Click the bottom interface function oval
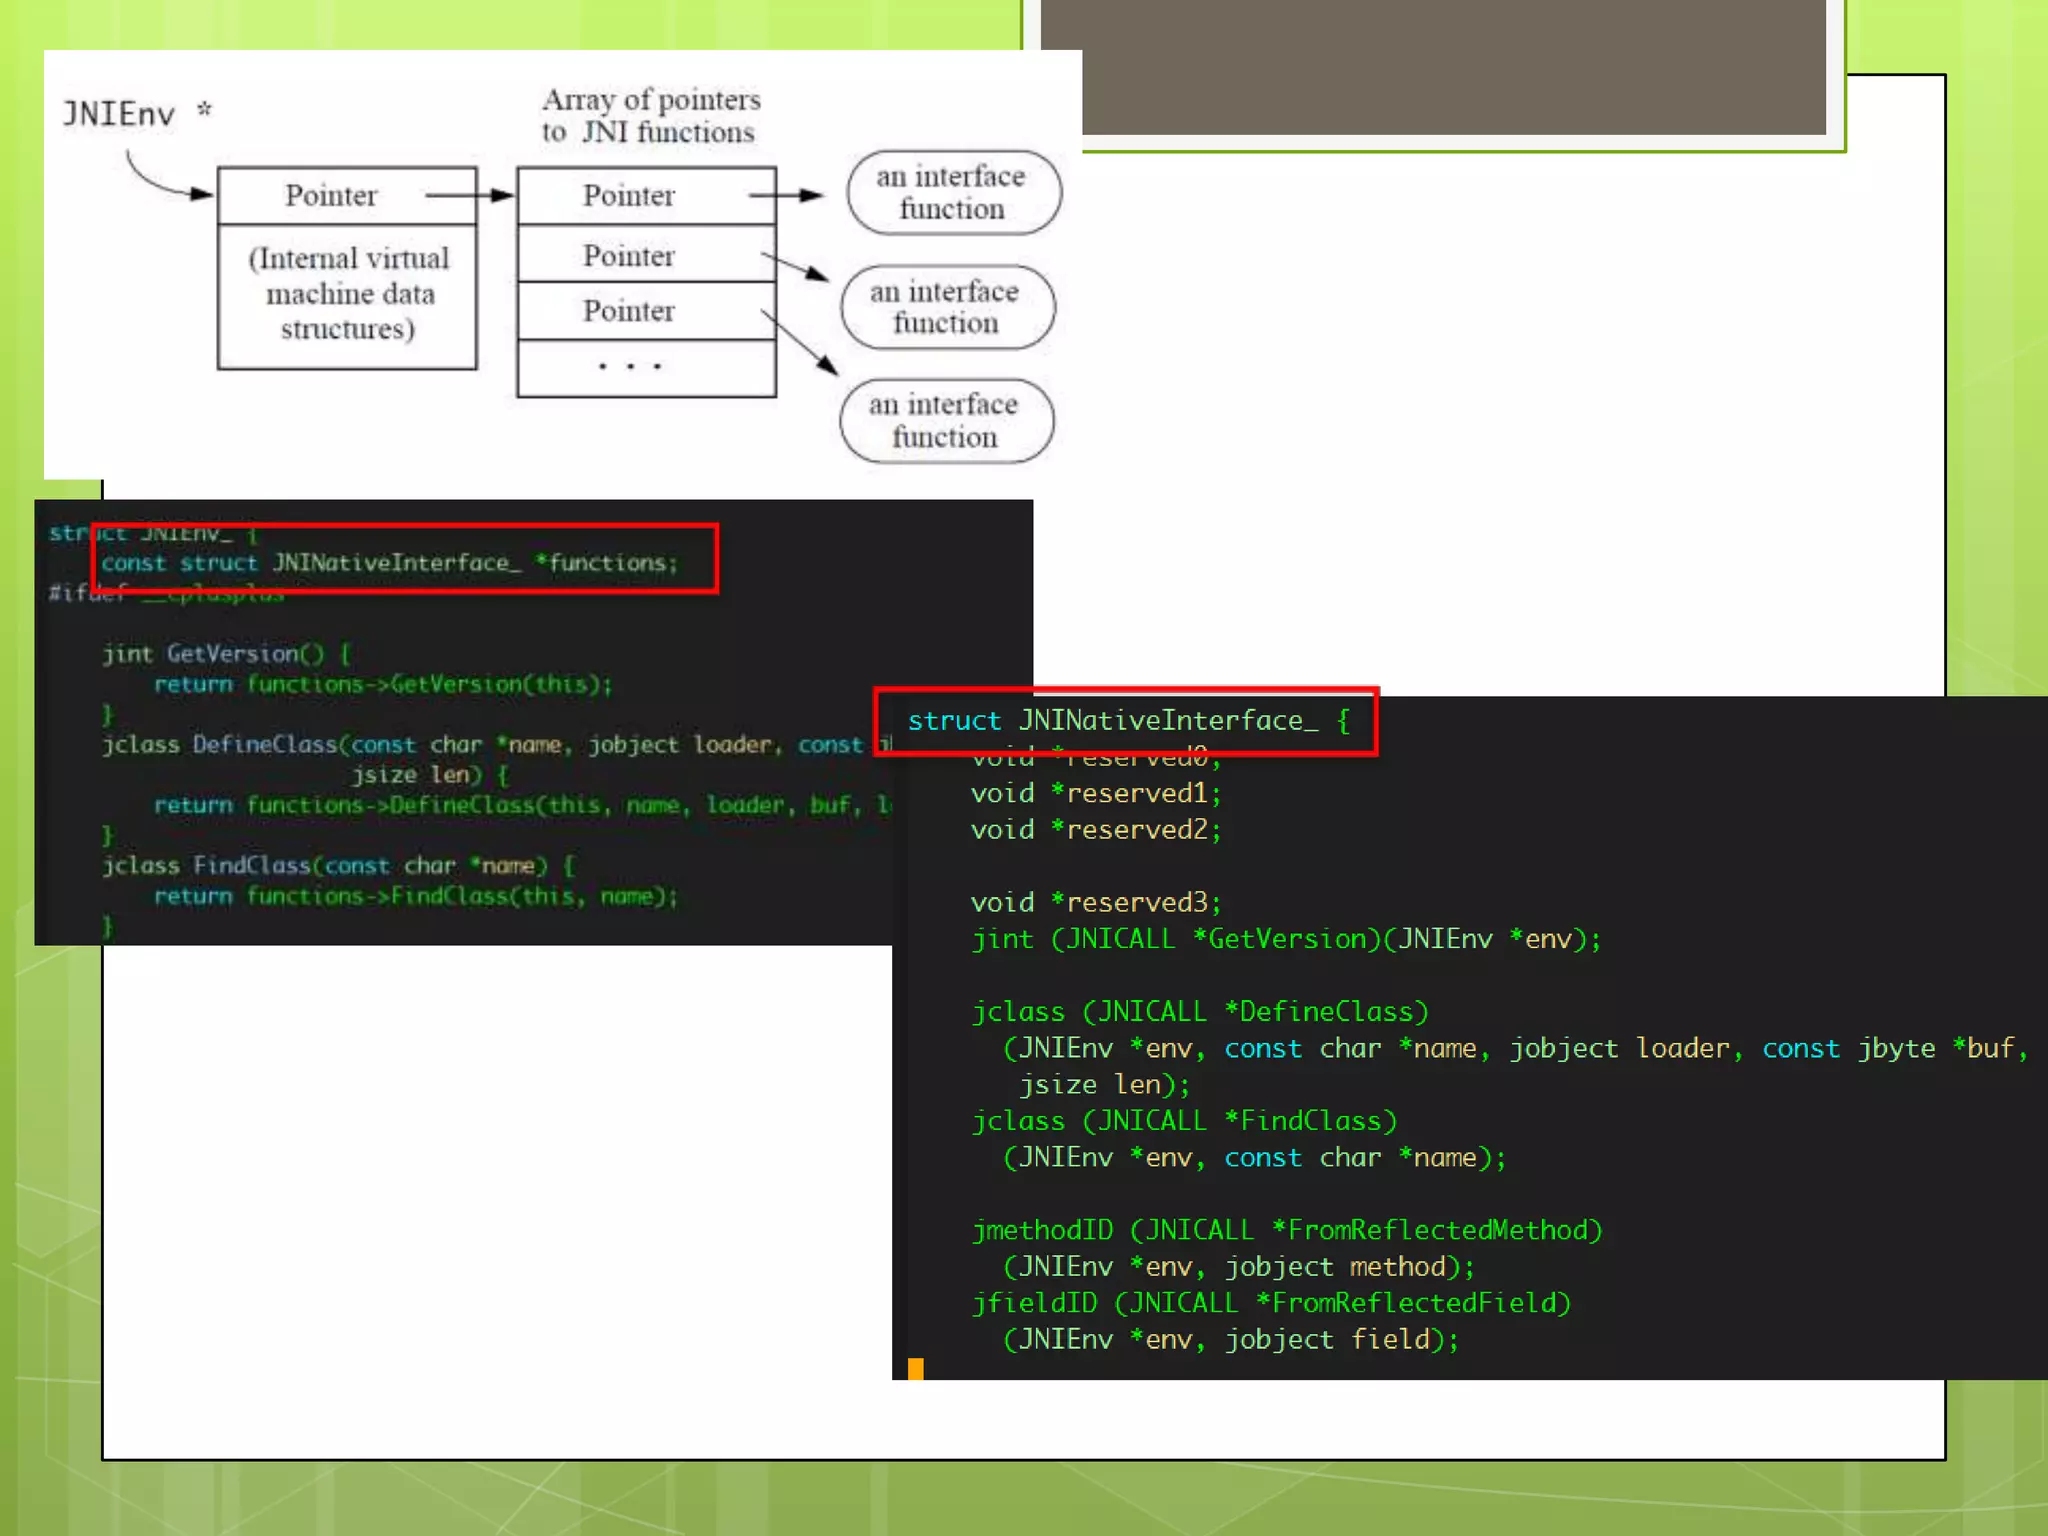2048x1536 pixels. click(x=945, y=421)
